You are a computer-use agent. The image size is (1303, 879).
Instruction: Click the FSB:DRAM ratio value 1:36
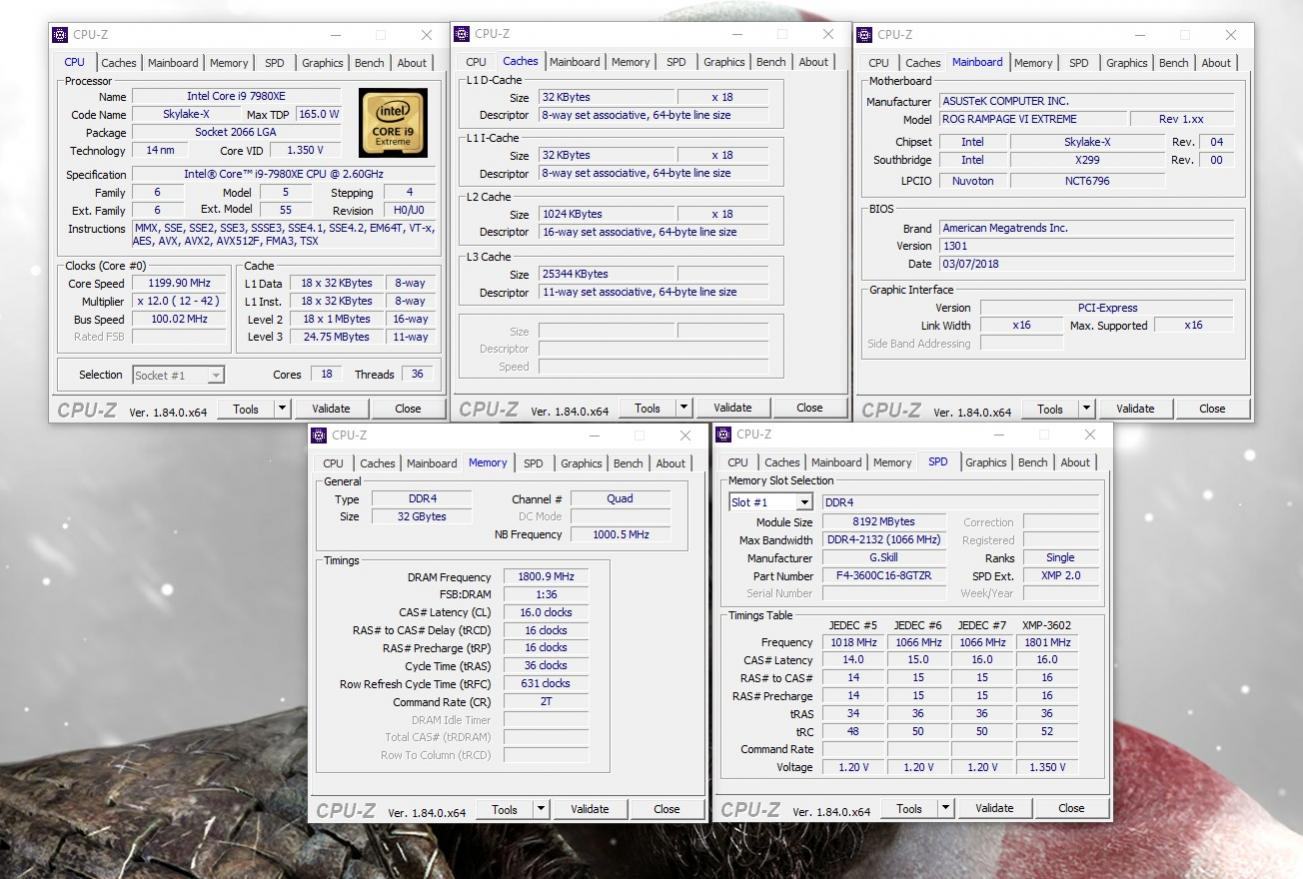(x=545, y=595)
